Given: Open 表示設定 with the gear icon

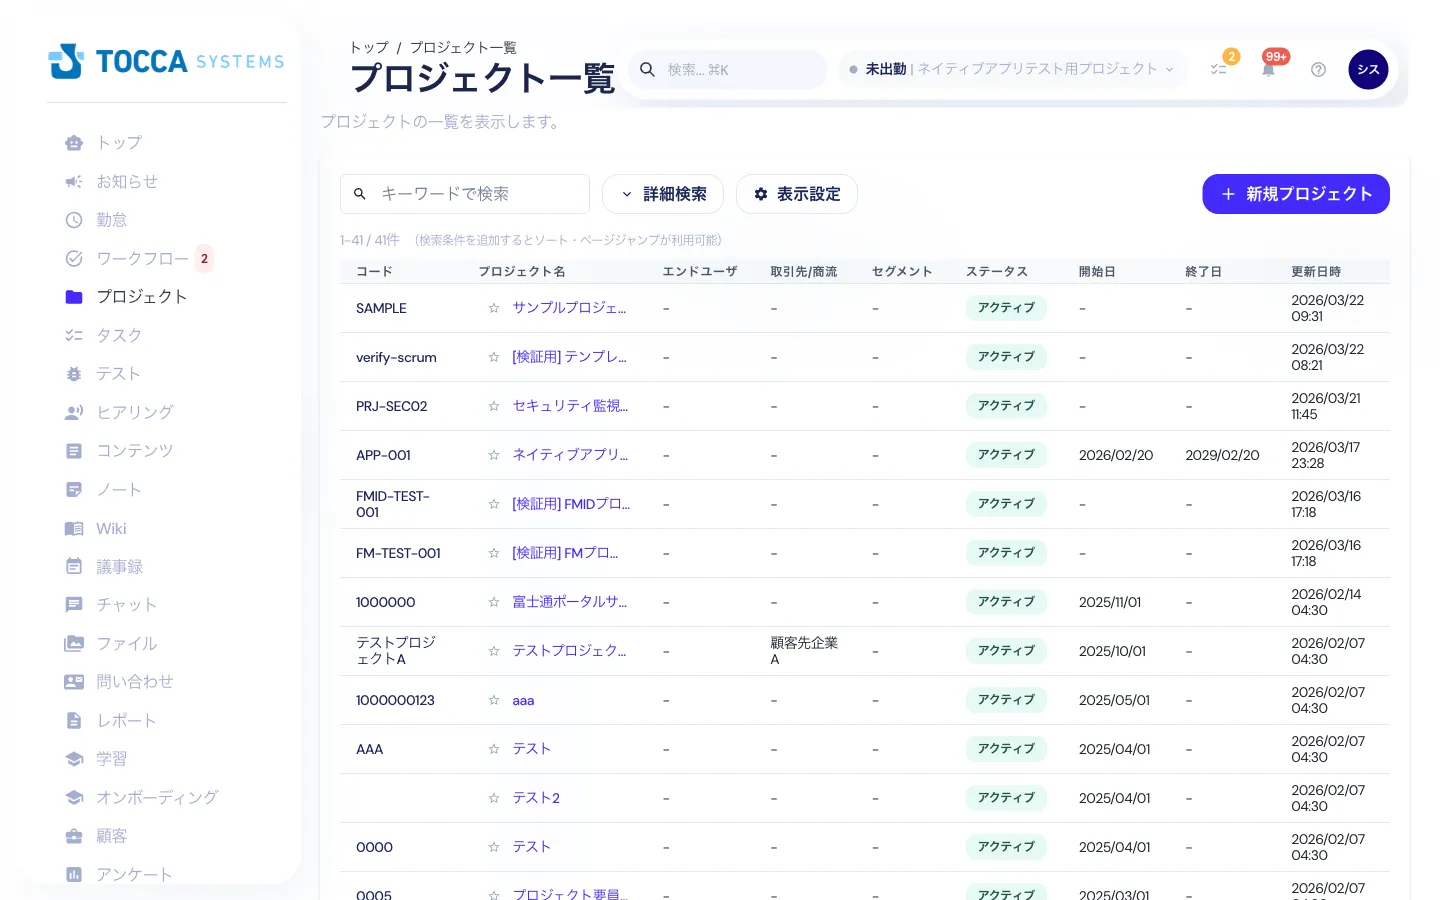Looking at the screenshot, I should (x=797, y=194).
